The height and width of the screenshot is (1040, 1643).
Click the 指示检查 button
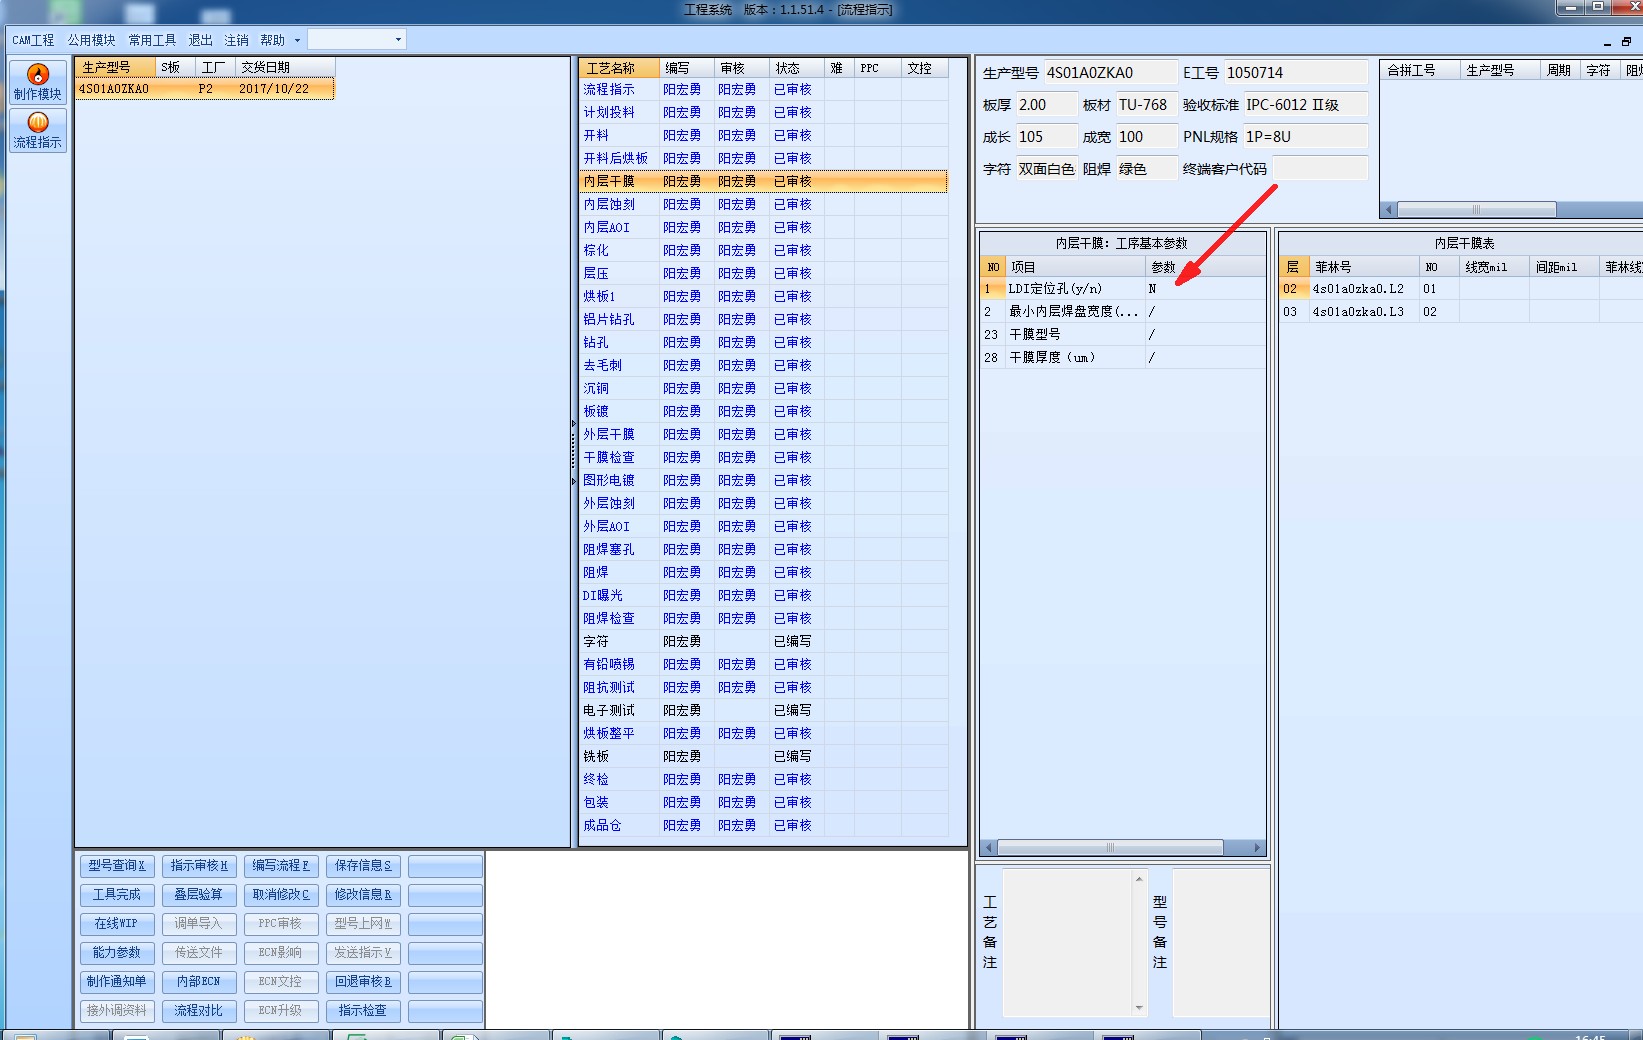(363, 1011)
